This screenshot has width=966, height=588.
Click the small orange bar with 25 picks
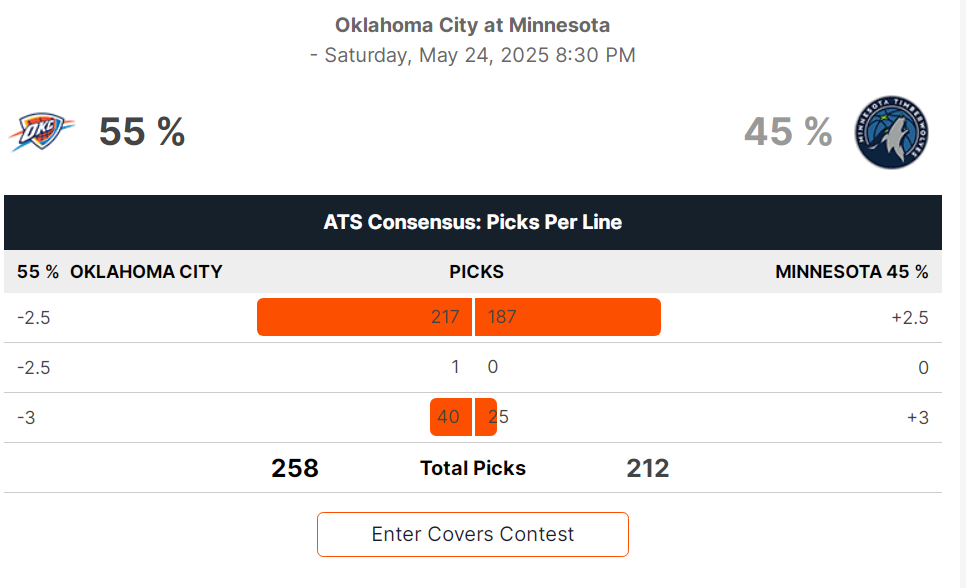[x=486, y=417]
